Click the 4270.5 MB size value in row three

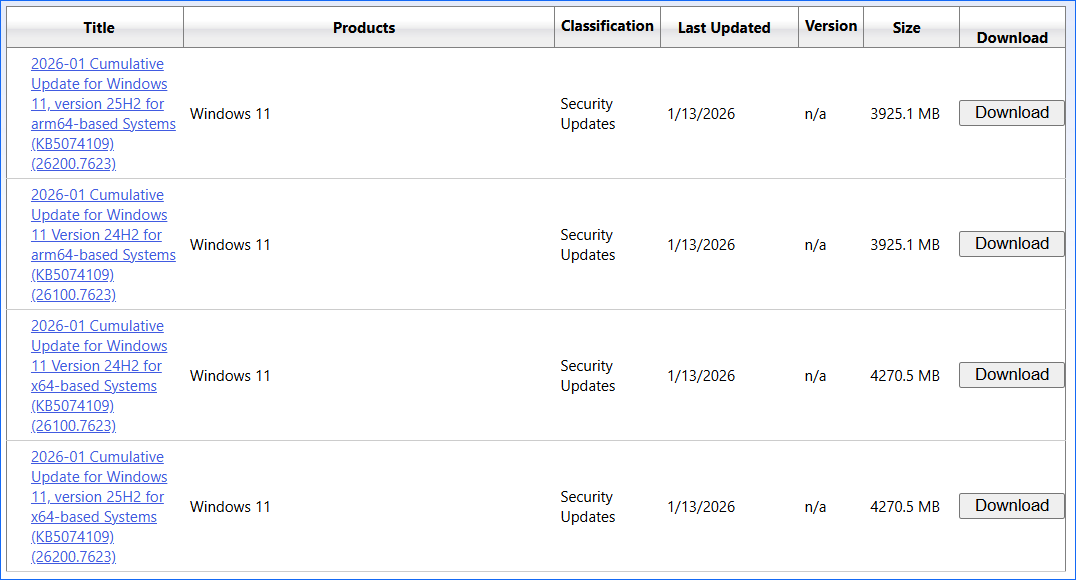point(904,375)
